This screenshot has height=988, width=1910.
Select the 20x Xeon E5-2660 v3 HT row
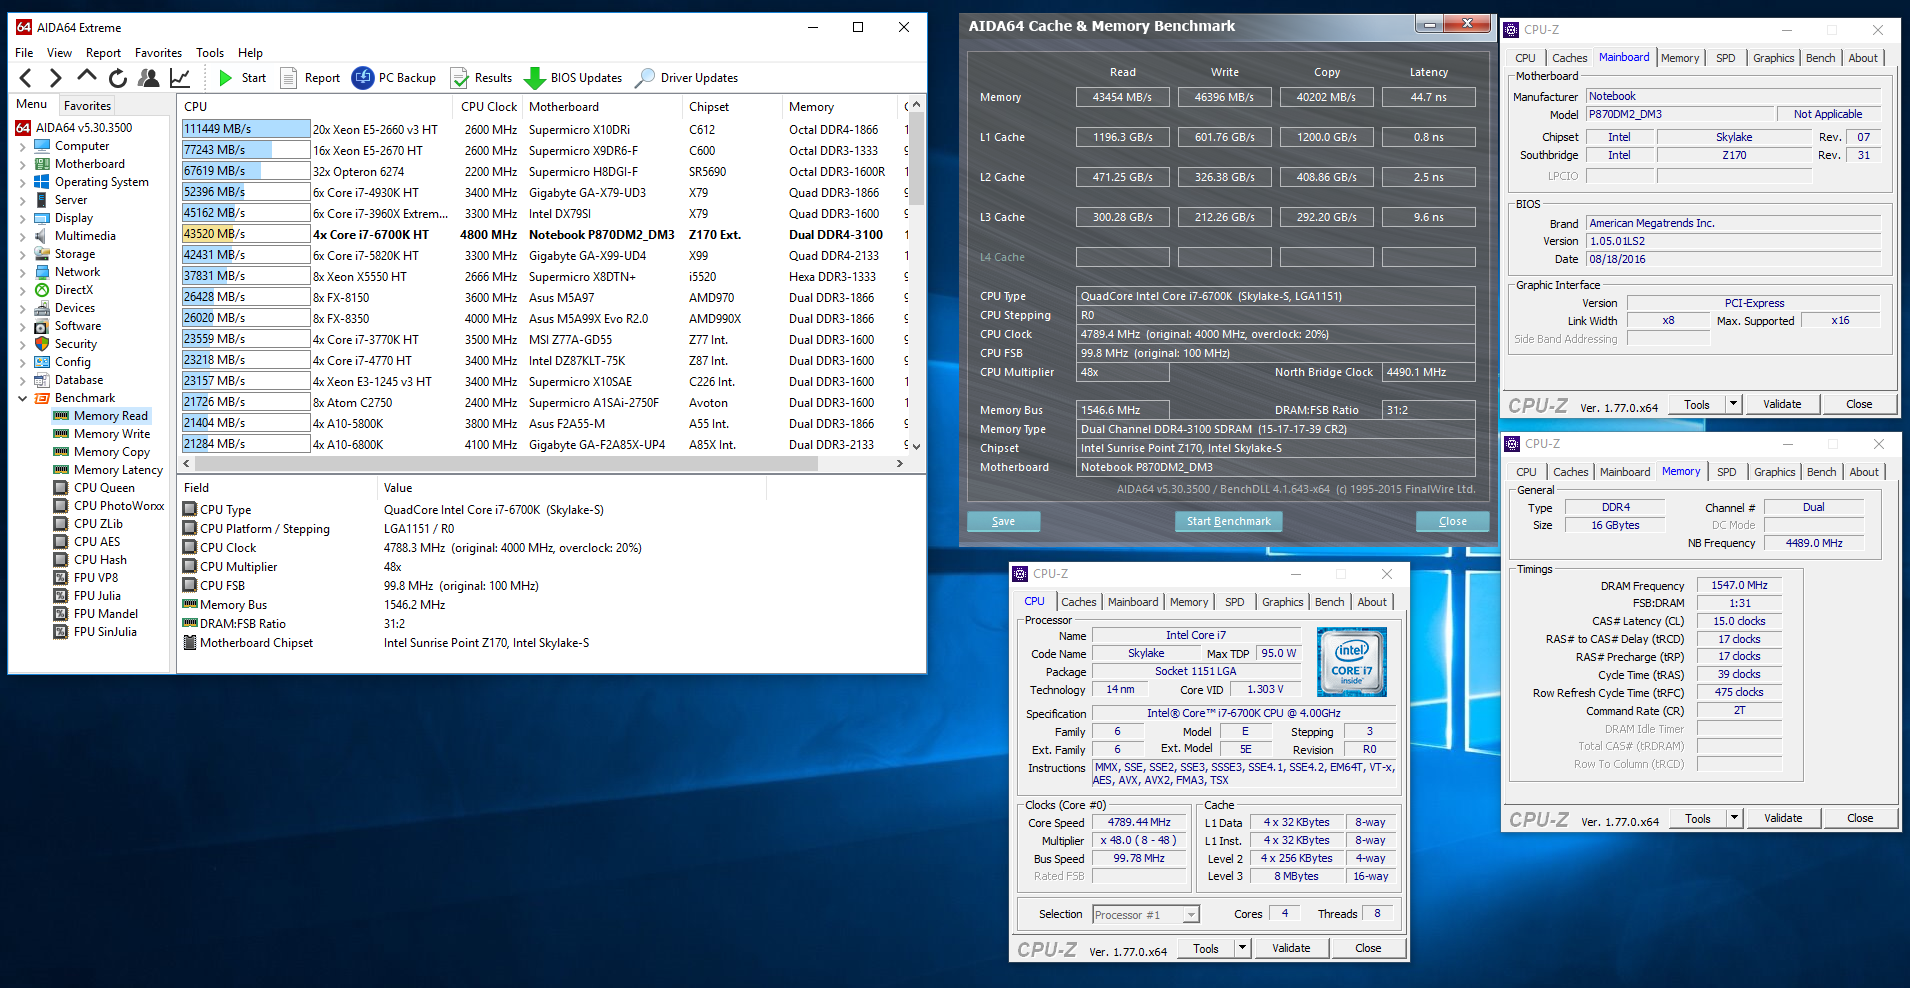pyautogui.click(x=543, y=129)
